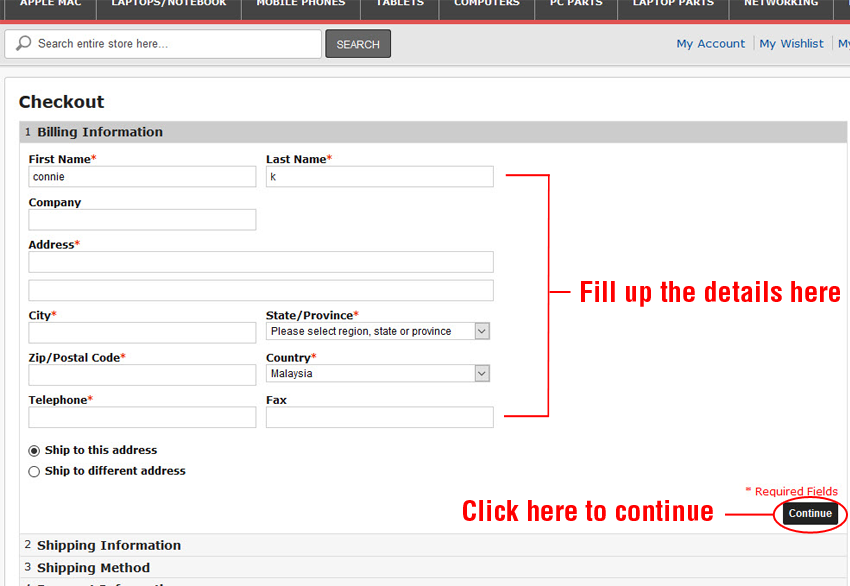Viewport: 850px width, 586px height.
Task: Click the Checkout page heading
Action: coord(61,102)
